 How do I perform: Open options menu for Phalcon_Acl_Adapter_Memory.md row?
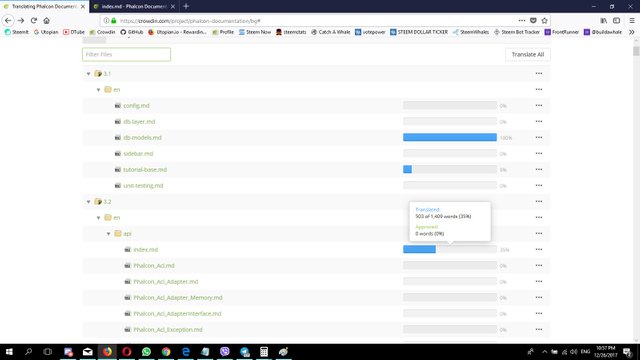(539, 298)
